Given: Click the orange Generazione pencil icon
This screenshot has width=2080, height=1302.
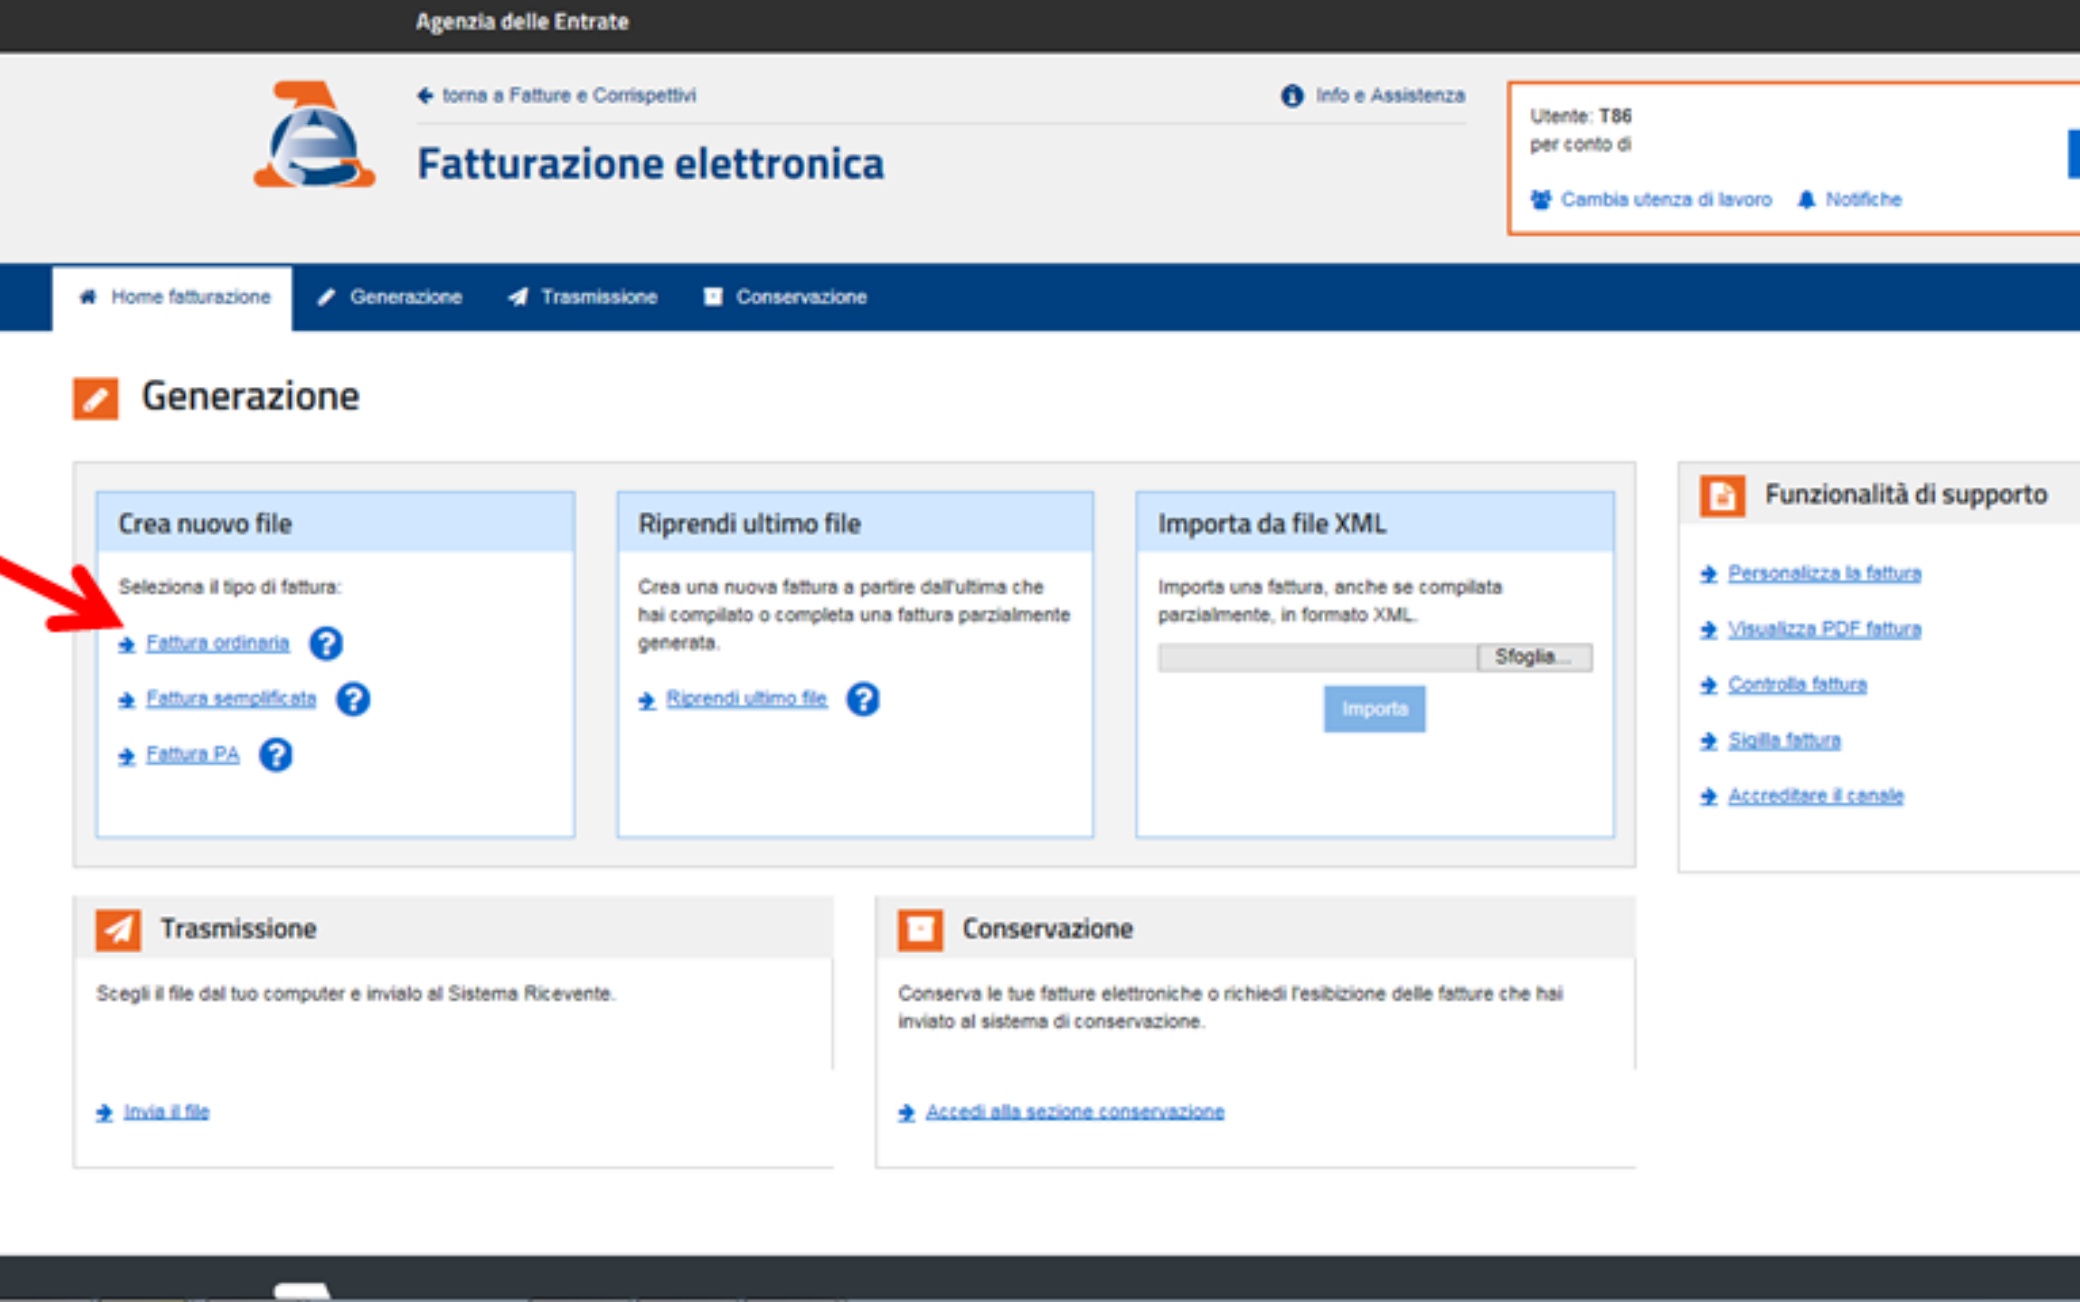Looking at the screenshot, I should pyautogui.click(x=96, y=398).
